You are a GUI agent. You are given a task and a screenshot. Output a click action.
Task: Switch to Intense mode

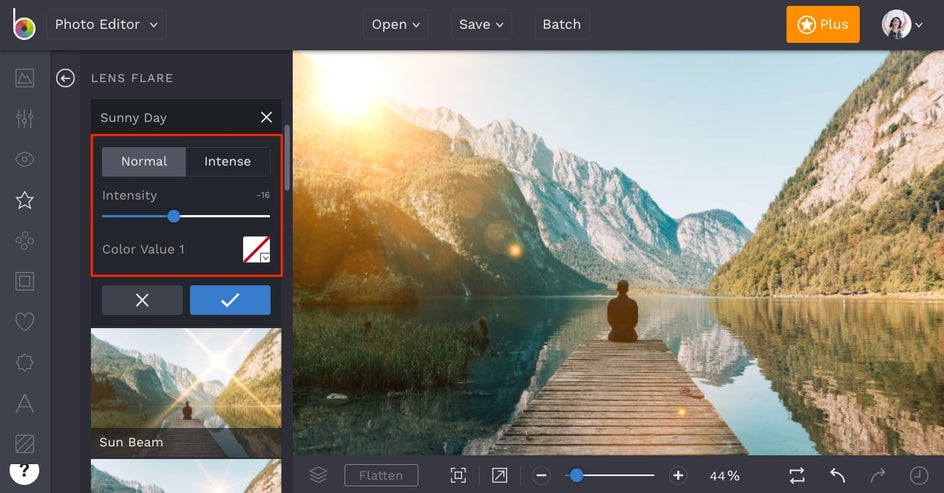click(x=228, y=161)
